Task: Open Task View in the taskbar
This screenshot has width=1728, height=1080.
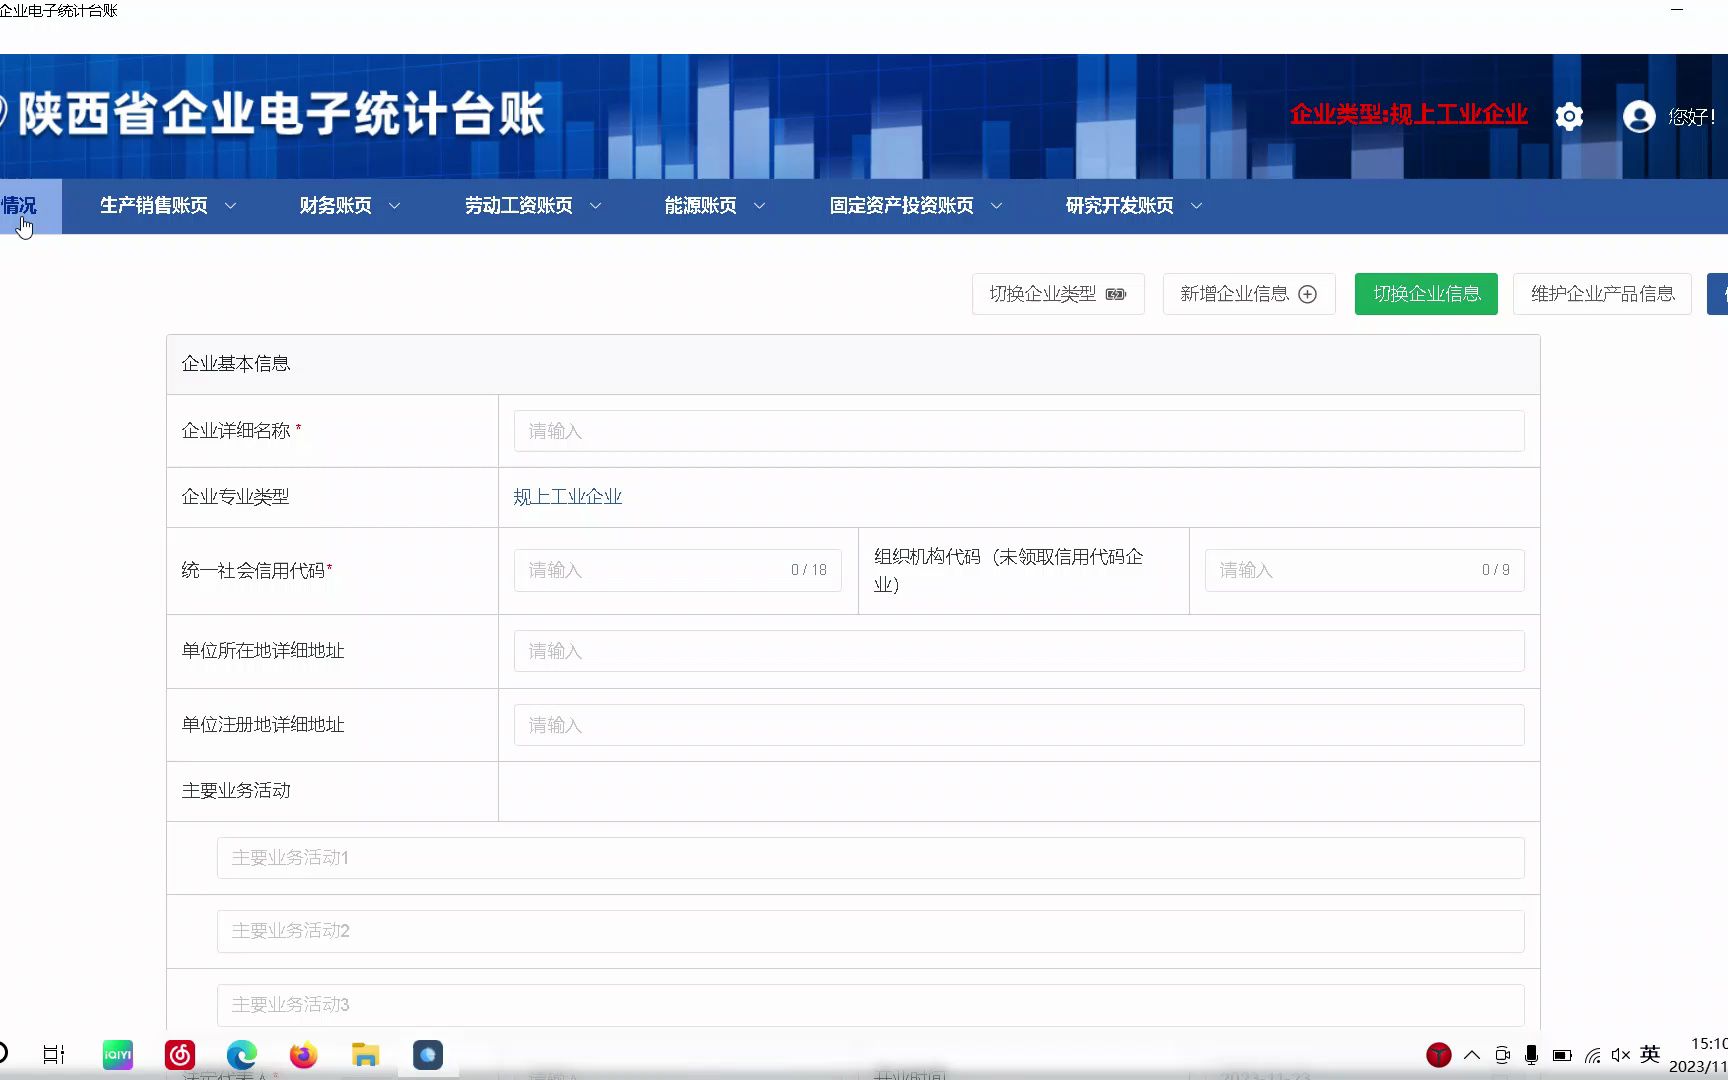Action: [54, 1055]
